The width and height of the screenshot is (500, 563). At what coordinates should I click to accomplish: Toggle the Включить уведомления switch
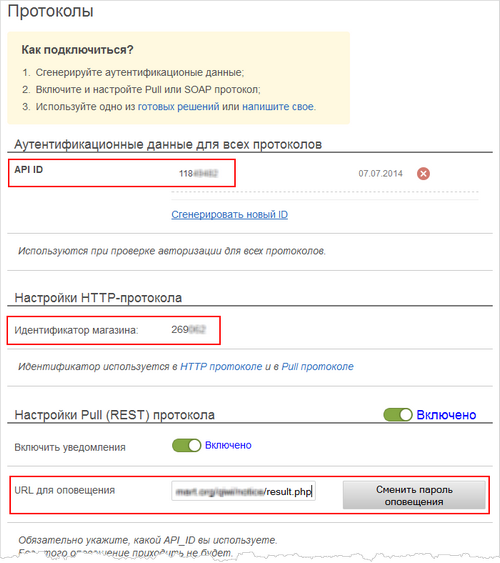(x=186, y=446)
